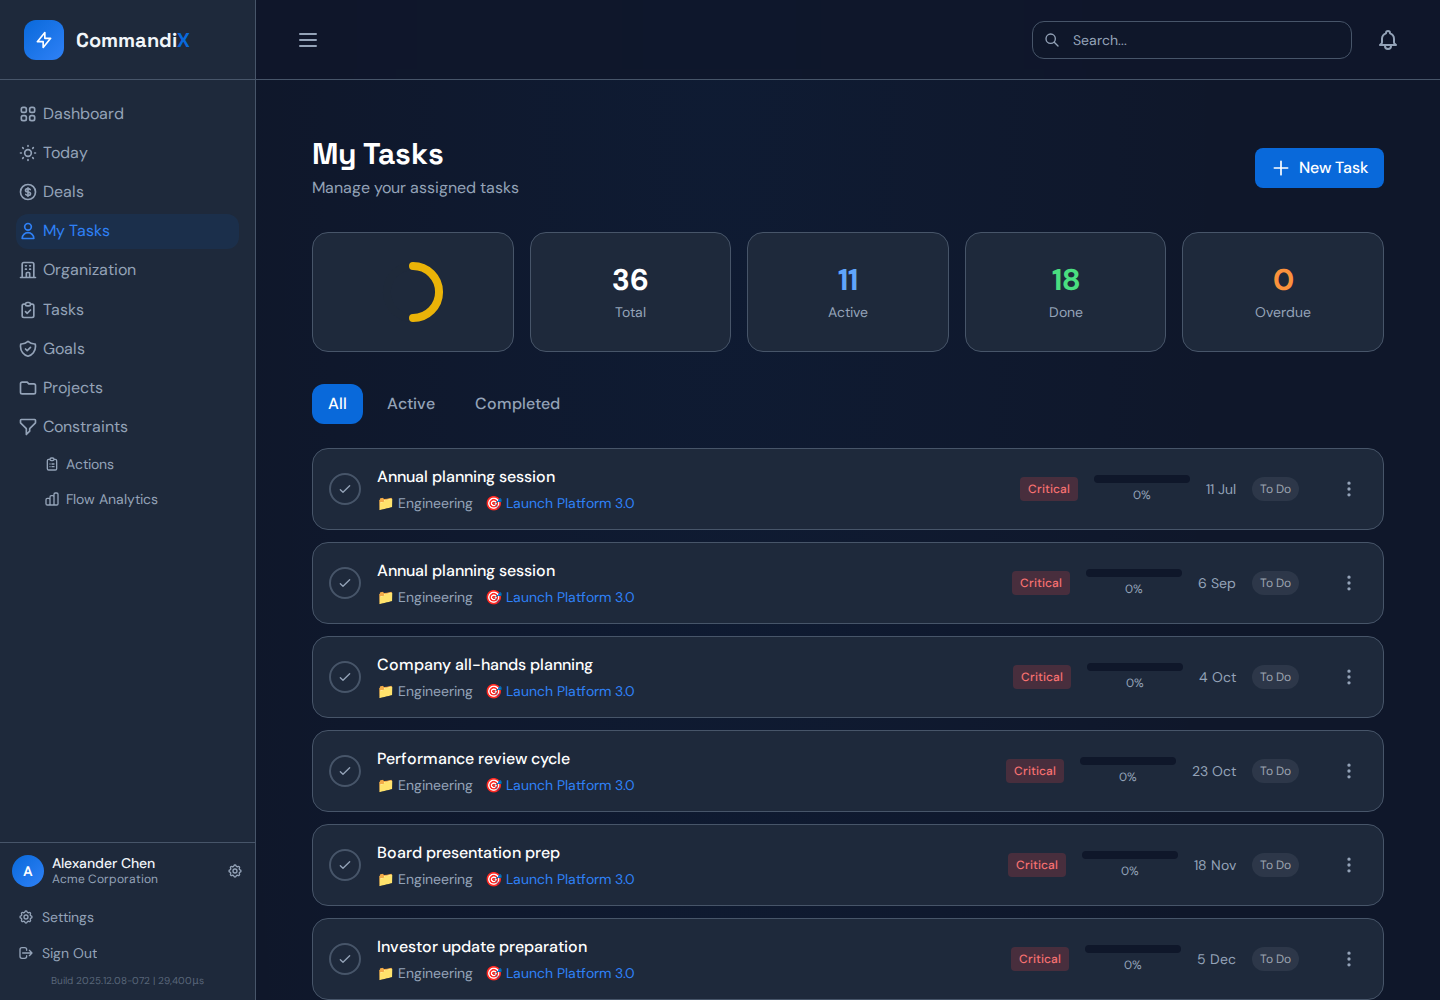Click the Deals dollar icon
The width and height of the screenshot is (1440, 1000).
point(28,192)
